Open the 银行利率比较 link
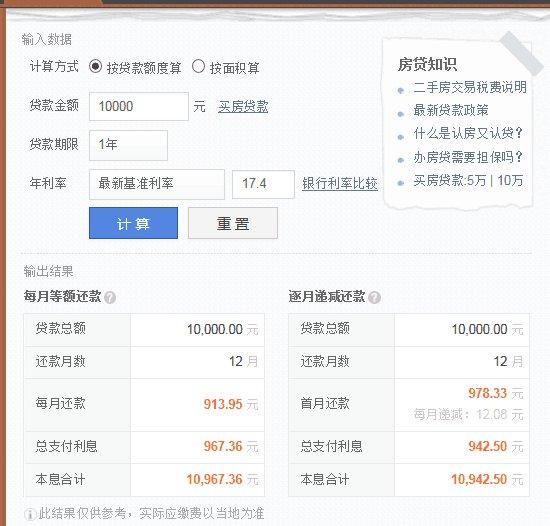The height and width of the screenshot is (526, 550). [340, 183]
